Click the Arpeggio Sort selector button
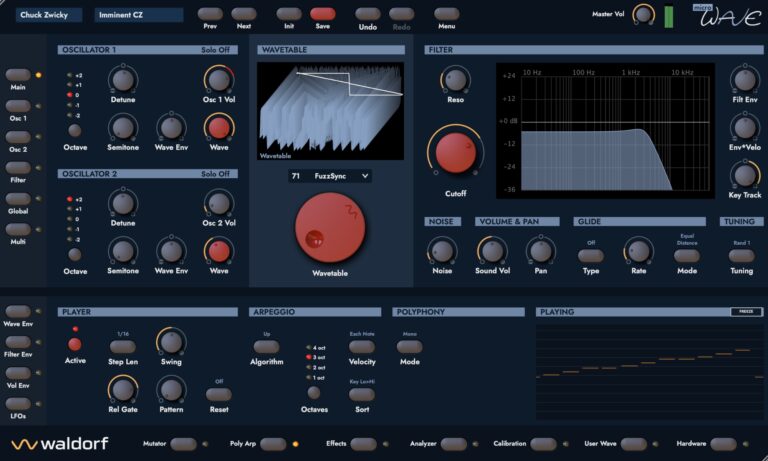 tap(362, 394)
